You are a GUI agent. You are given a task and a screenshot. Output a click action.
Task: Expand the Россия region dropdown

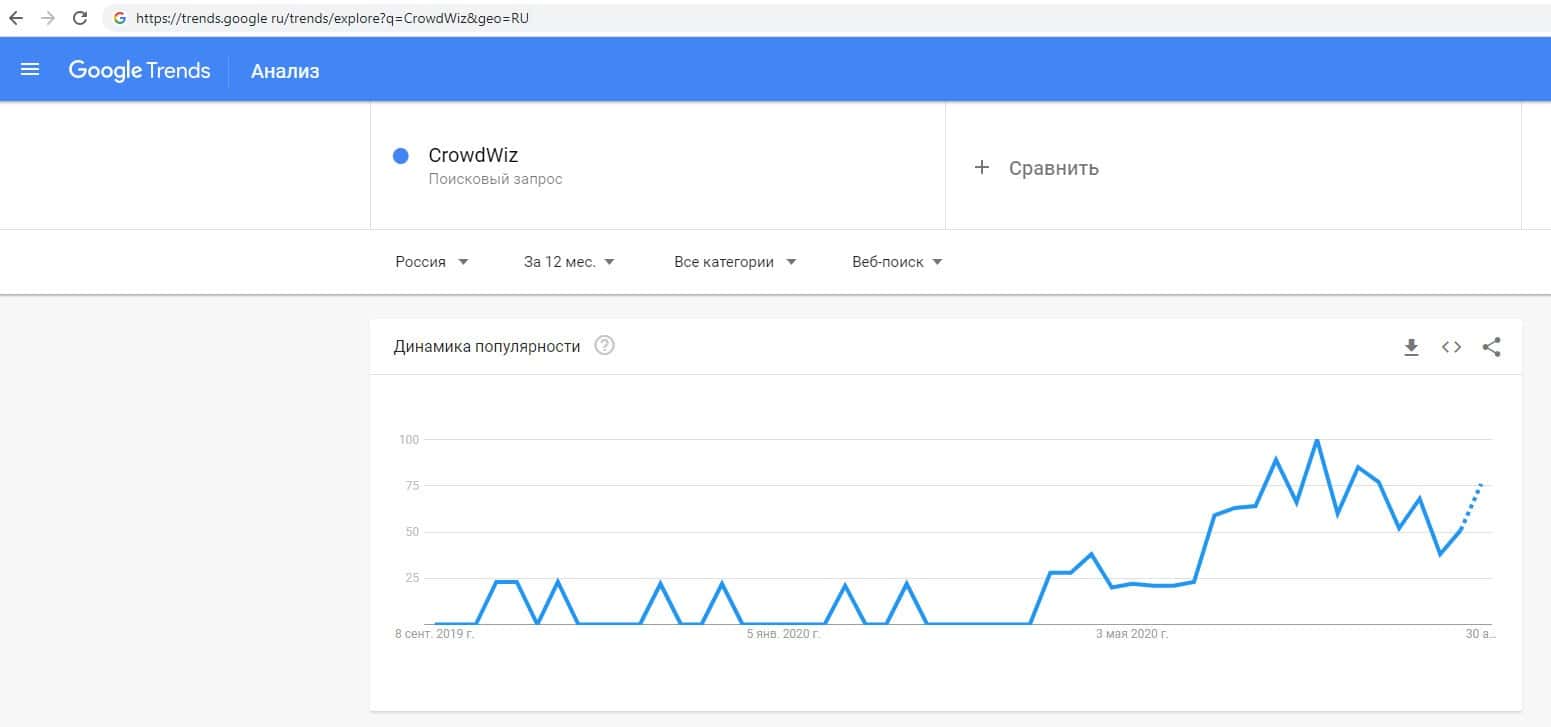click(432, 262)
